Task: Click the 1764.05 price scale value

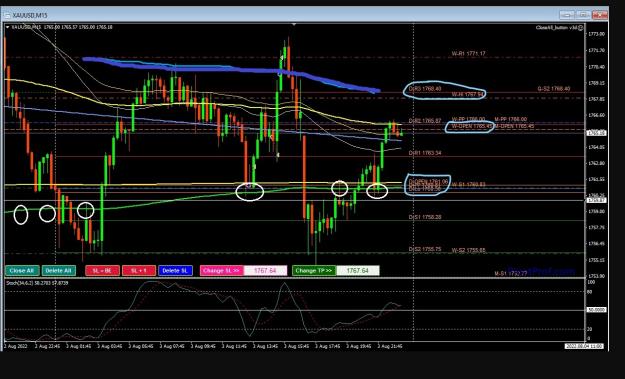Action: [596, 147]
